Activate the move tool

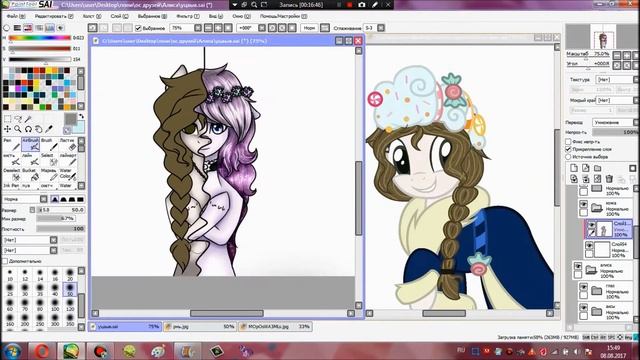pos(7,129)
